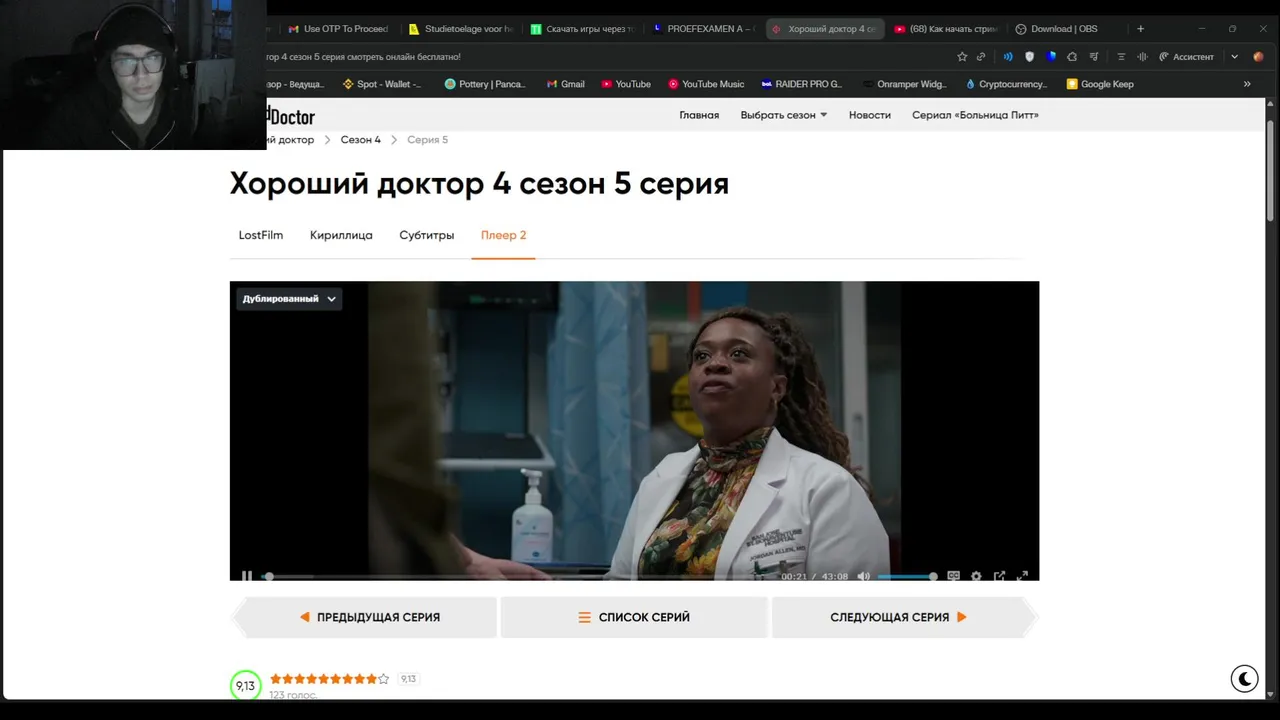Open the extensions puzzle icon
Viewport: 1280px width, 720px height.
coord(1072,57)
